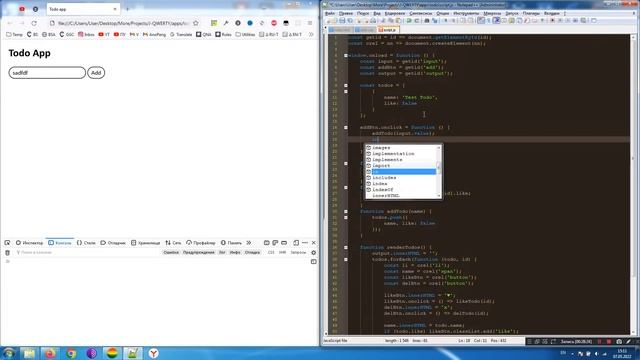Bookmark this page with the star icon
The image size is (640, 360).
tap(196, 23)
